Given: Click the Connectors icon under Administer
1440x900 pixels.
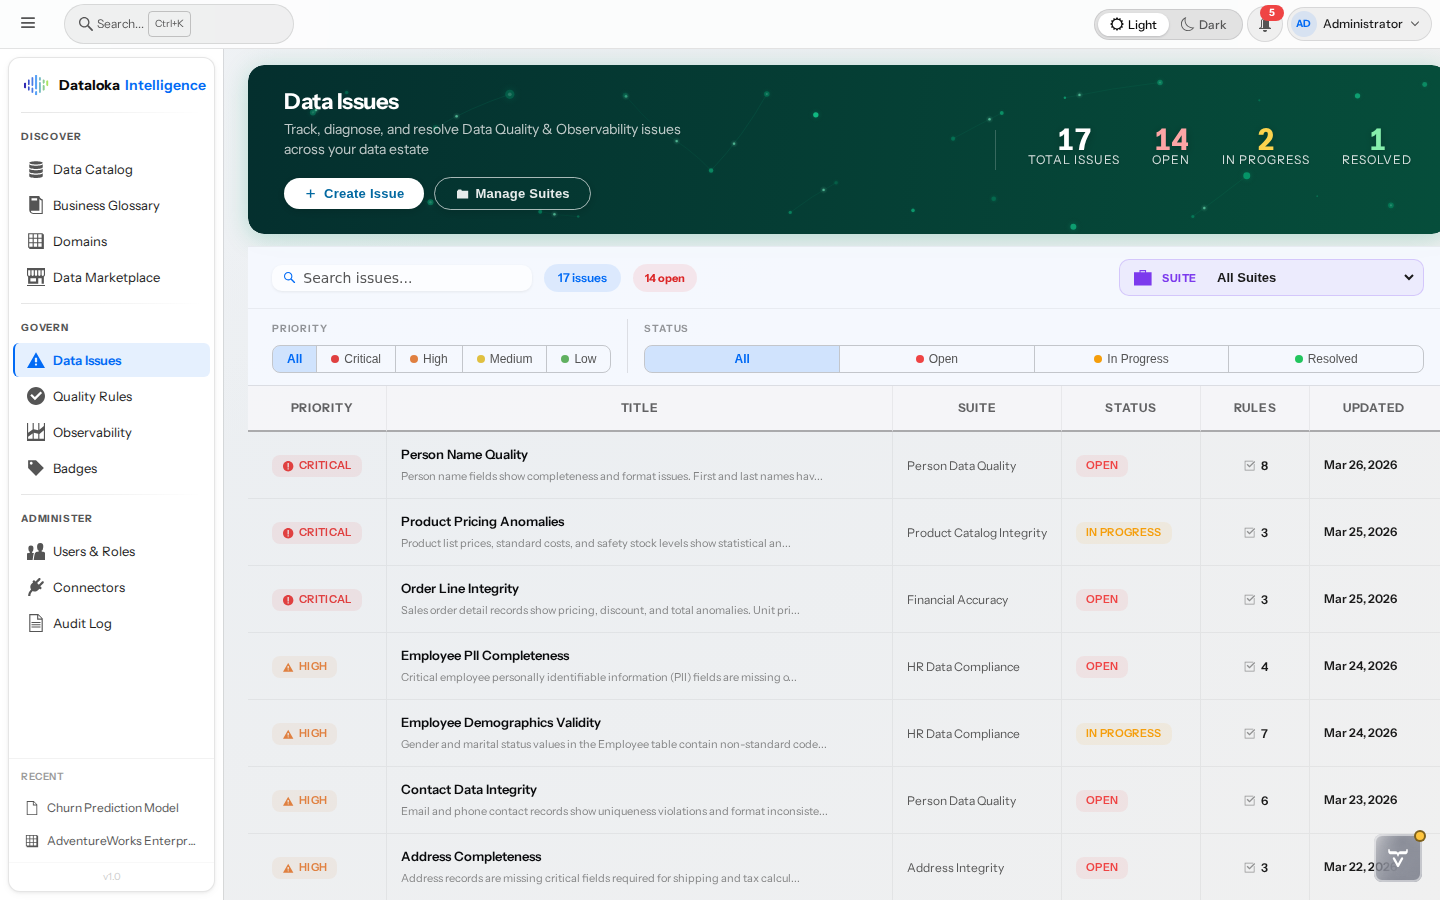Looking at the screenshot, I should tap(35, 587).
